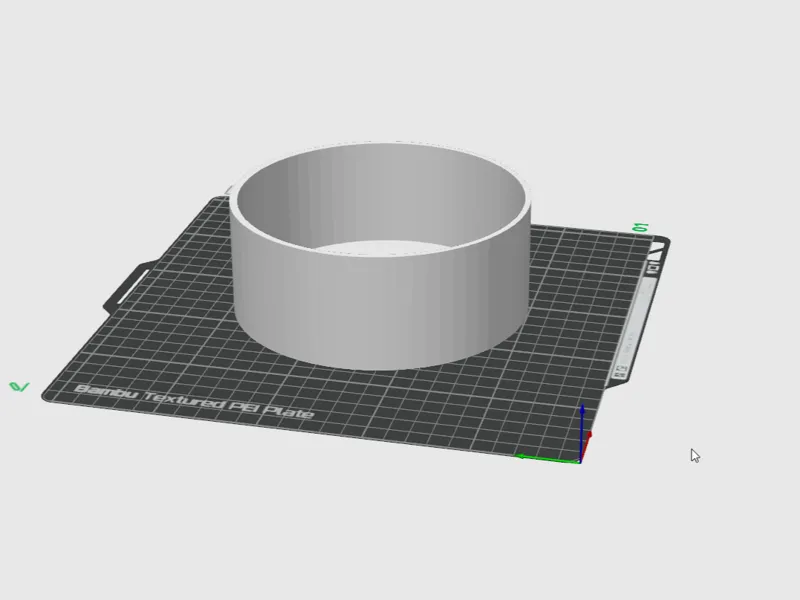The height and width of the screenshot is (600, 800).
Task: Click the QR code marking on plate strip
Action: tap(620, 371)
